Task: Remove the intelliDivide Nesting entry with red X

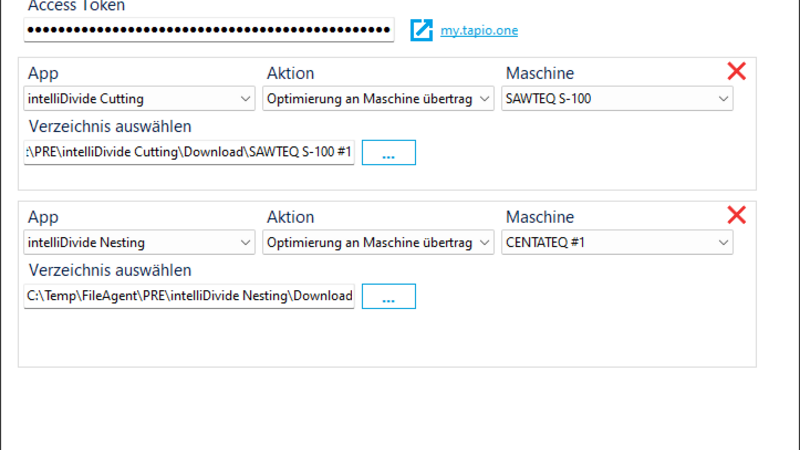Action: [736, 215]
